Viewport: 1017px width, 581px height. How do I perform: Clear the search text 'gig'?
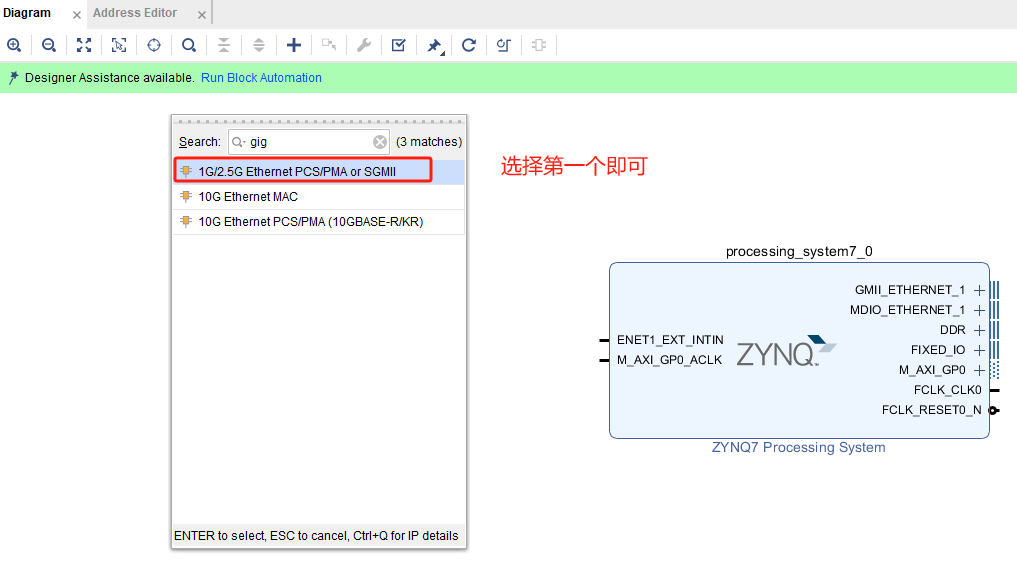pyautogui.click(x=380, y=142)
